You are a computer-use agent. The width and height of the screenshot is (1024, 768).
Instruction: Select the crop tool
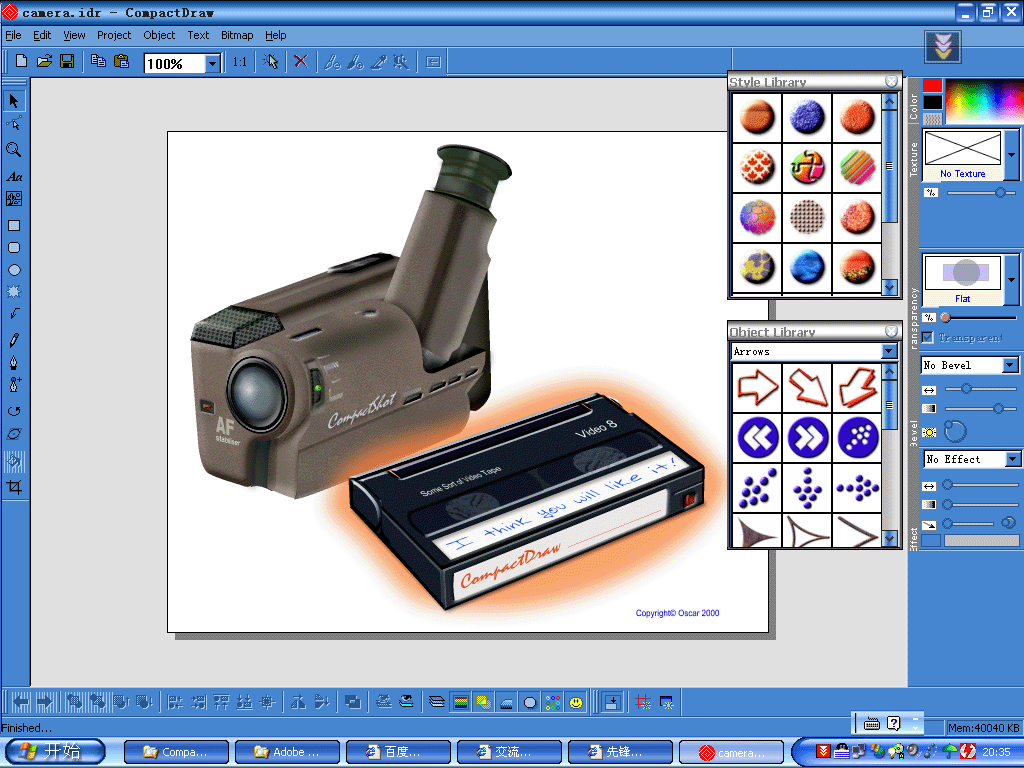click(14, 487)
